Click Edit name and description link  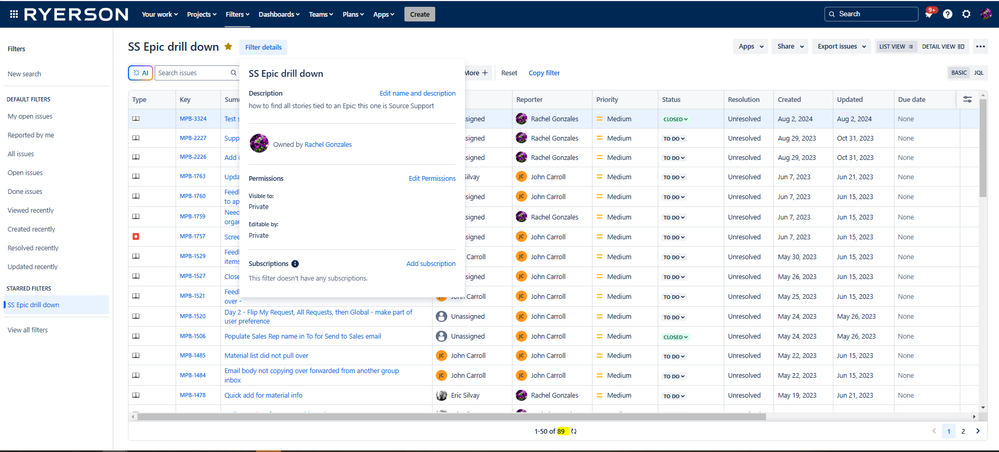pyautogui.click(x=417, y=93)
